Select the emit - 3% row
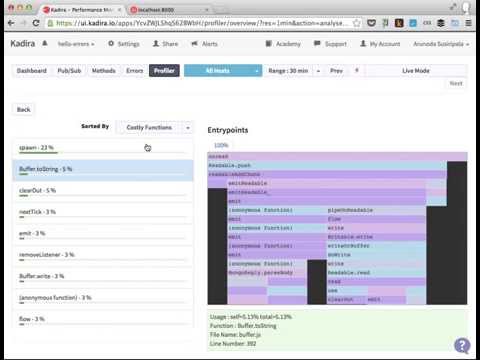Image resolution: width=480 pixels, height=360 pixels. (x=103, y=234)
